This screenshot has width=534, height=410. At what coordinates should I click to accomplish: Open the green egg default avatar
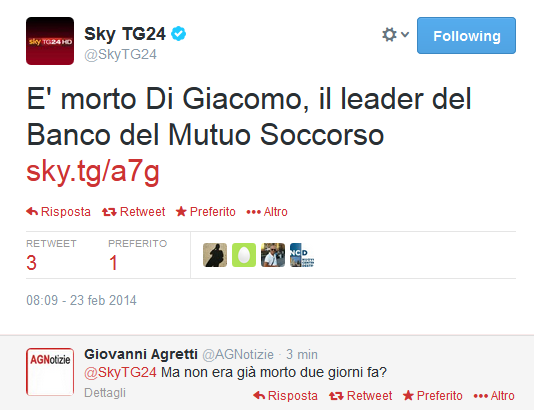tap(244, 255)
